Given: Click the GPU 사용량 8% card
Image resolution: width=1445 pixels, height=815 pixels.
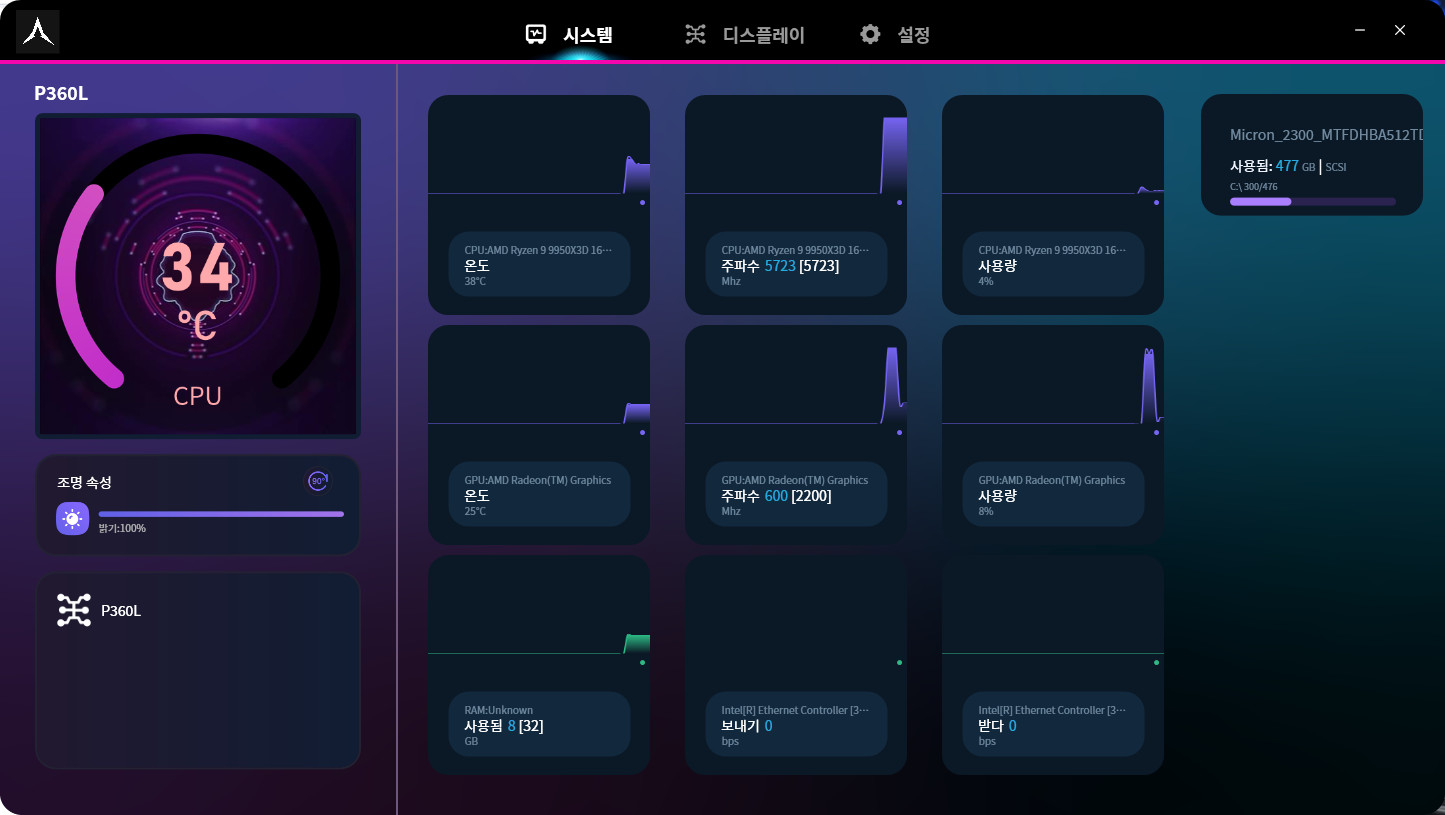Looking at the screenshot, I should pos(1053,435).
